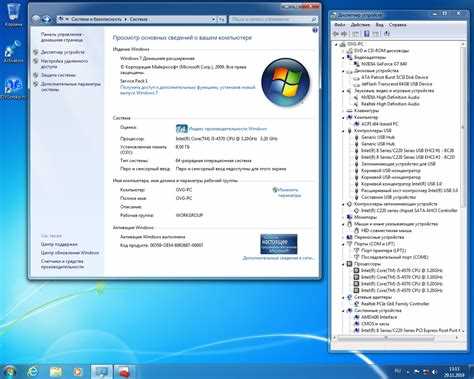Open Настройка удаленного доступа link
474x379 pixels.
pyautogui.click(x=64, y=64)
